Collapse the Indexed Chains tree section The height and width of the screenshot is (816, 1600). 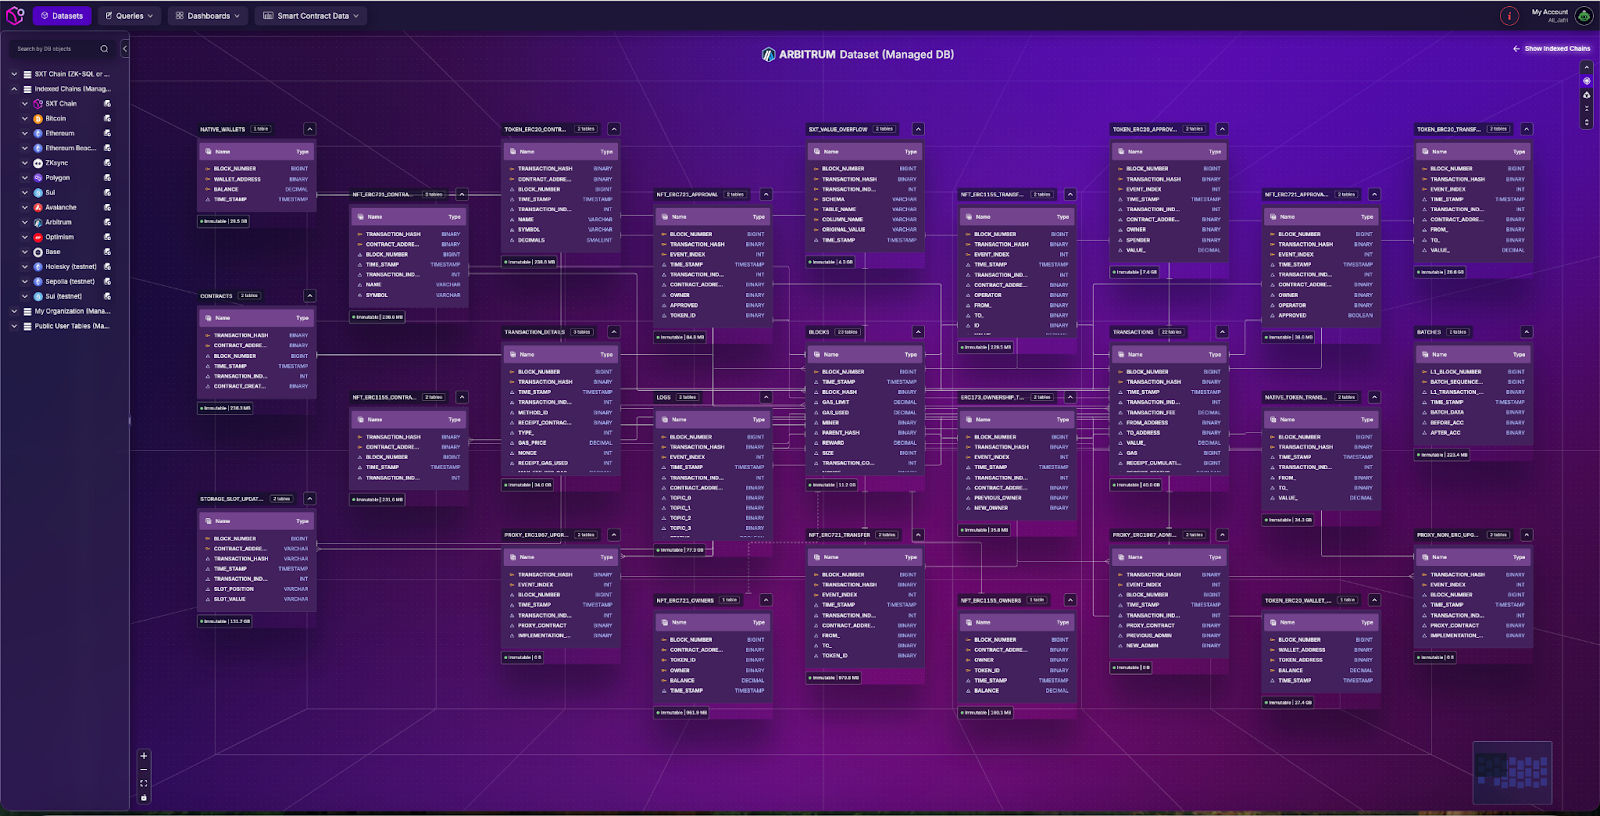pos(14,89)
